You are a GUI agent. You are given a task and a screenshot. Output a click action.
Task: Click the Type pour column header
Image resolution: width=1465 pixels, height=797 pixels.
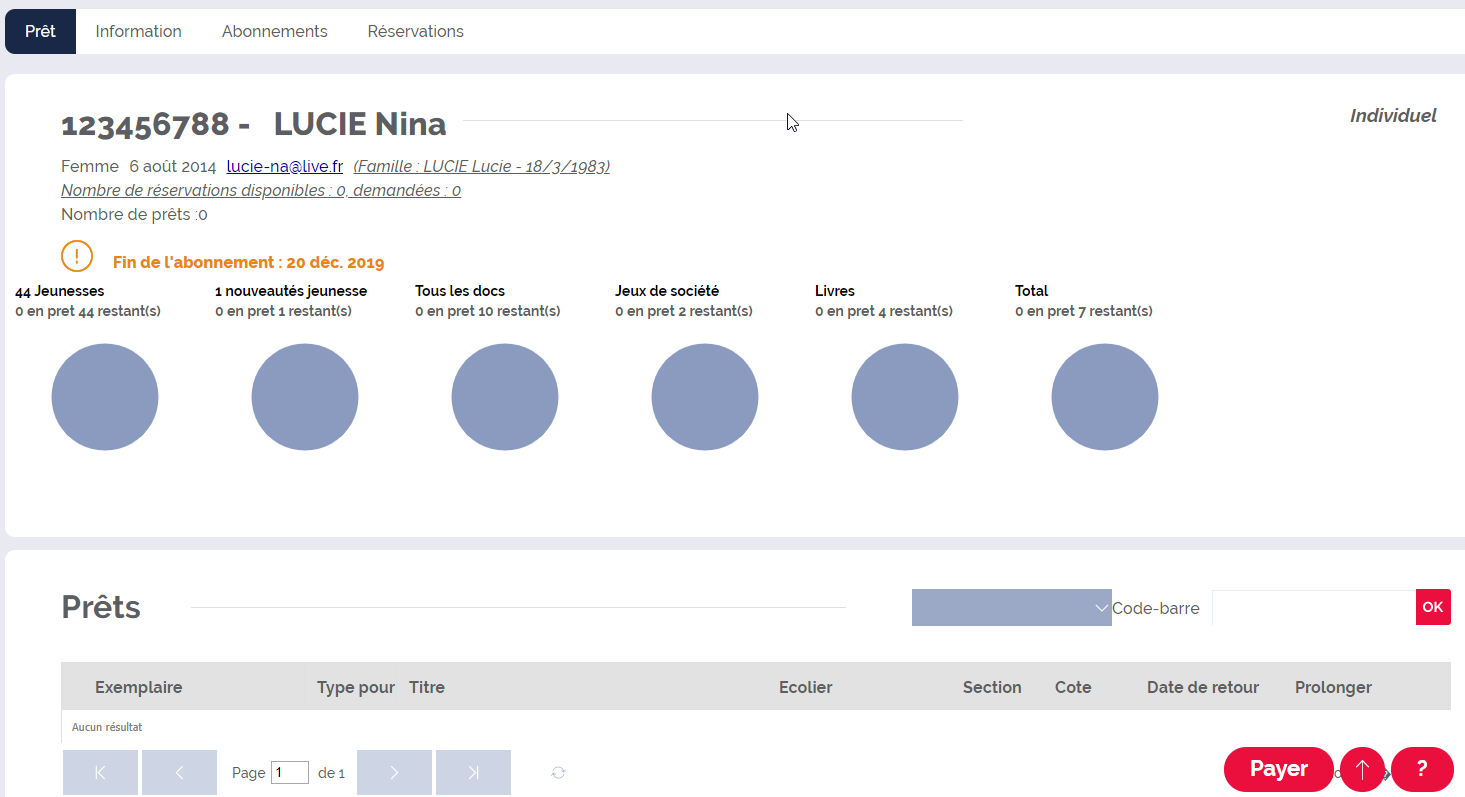pyautogui.click(x=356, y=687)
